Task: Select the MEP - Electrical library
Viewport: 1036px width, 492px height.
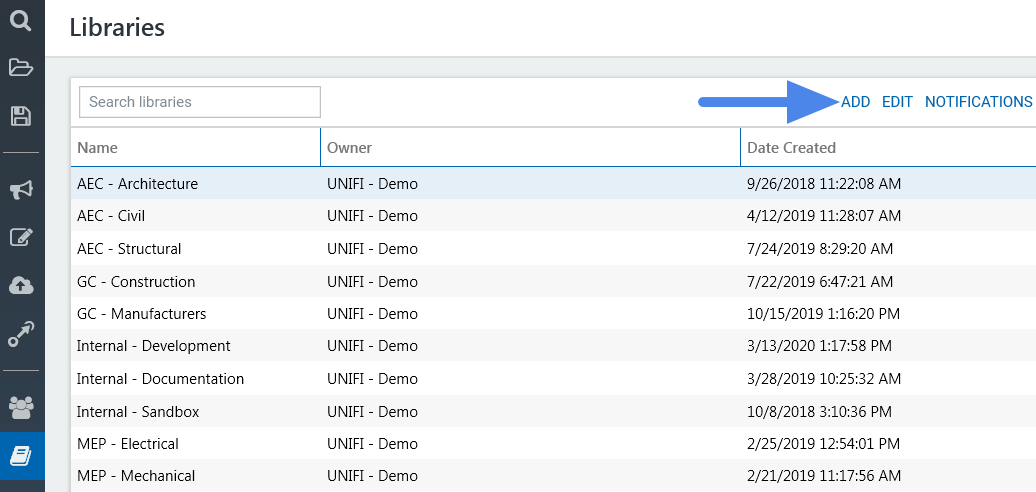Action: [128, 444]
